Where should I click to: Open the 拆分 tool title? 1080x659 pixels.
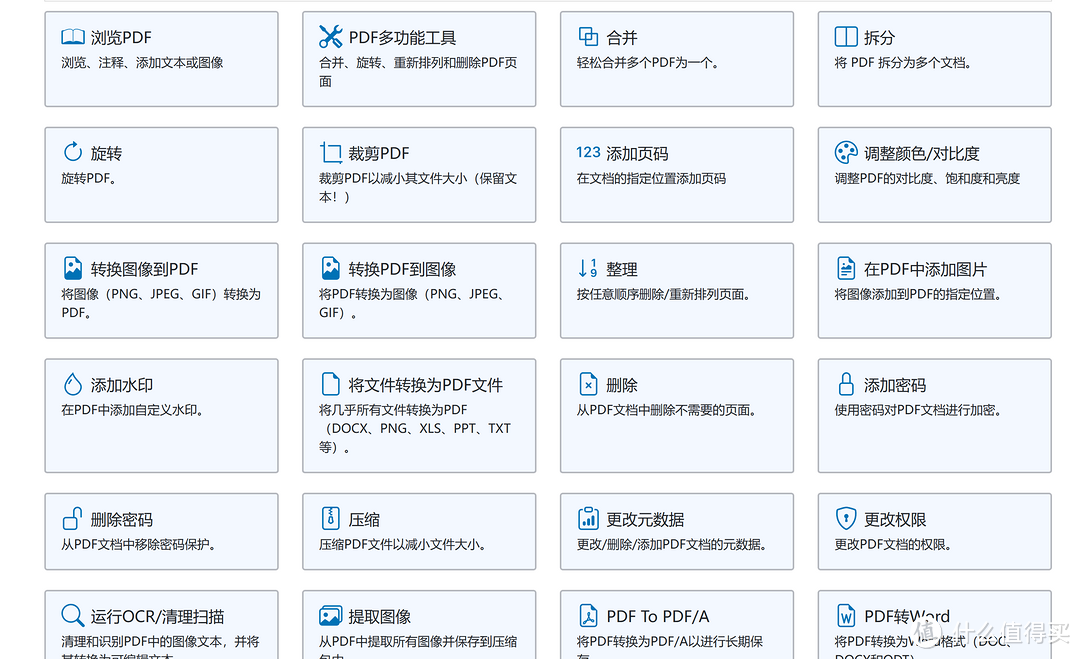880,37
